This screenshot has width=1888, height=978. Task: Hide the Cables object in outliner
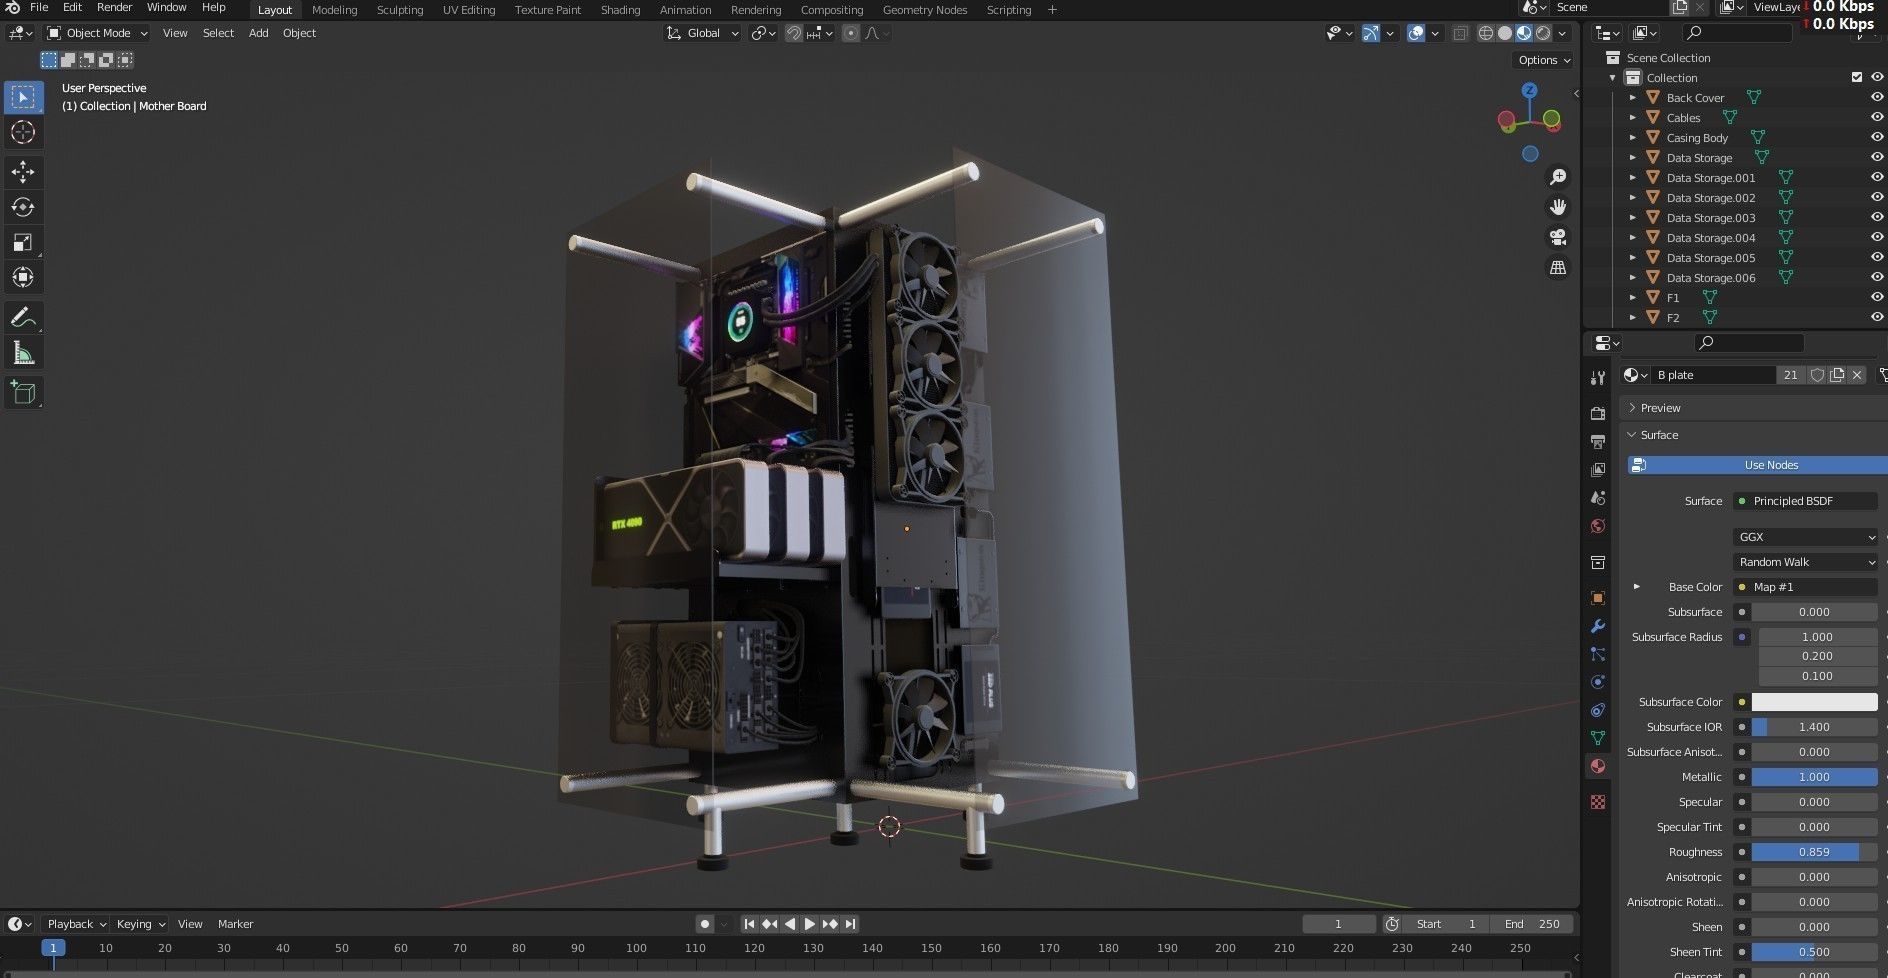coord(1877,117)
